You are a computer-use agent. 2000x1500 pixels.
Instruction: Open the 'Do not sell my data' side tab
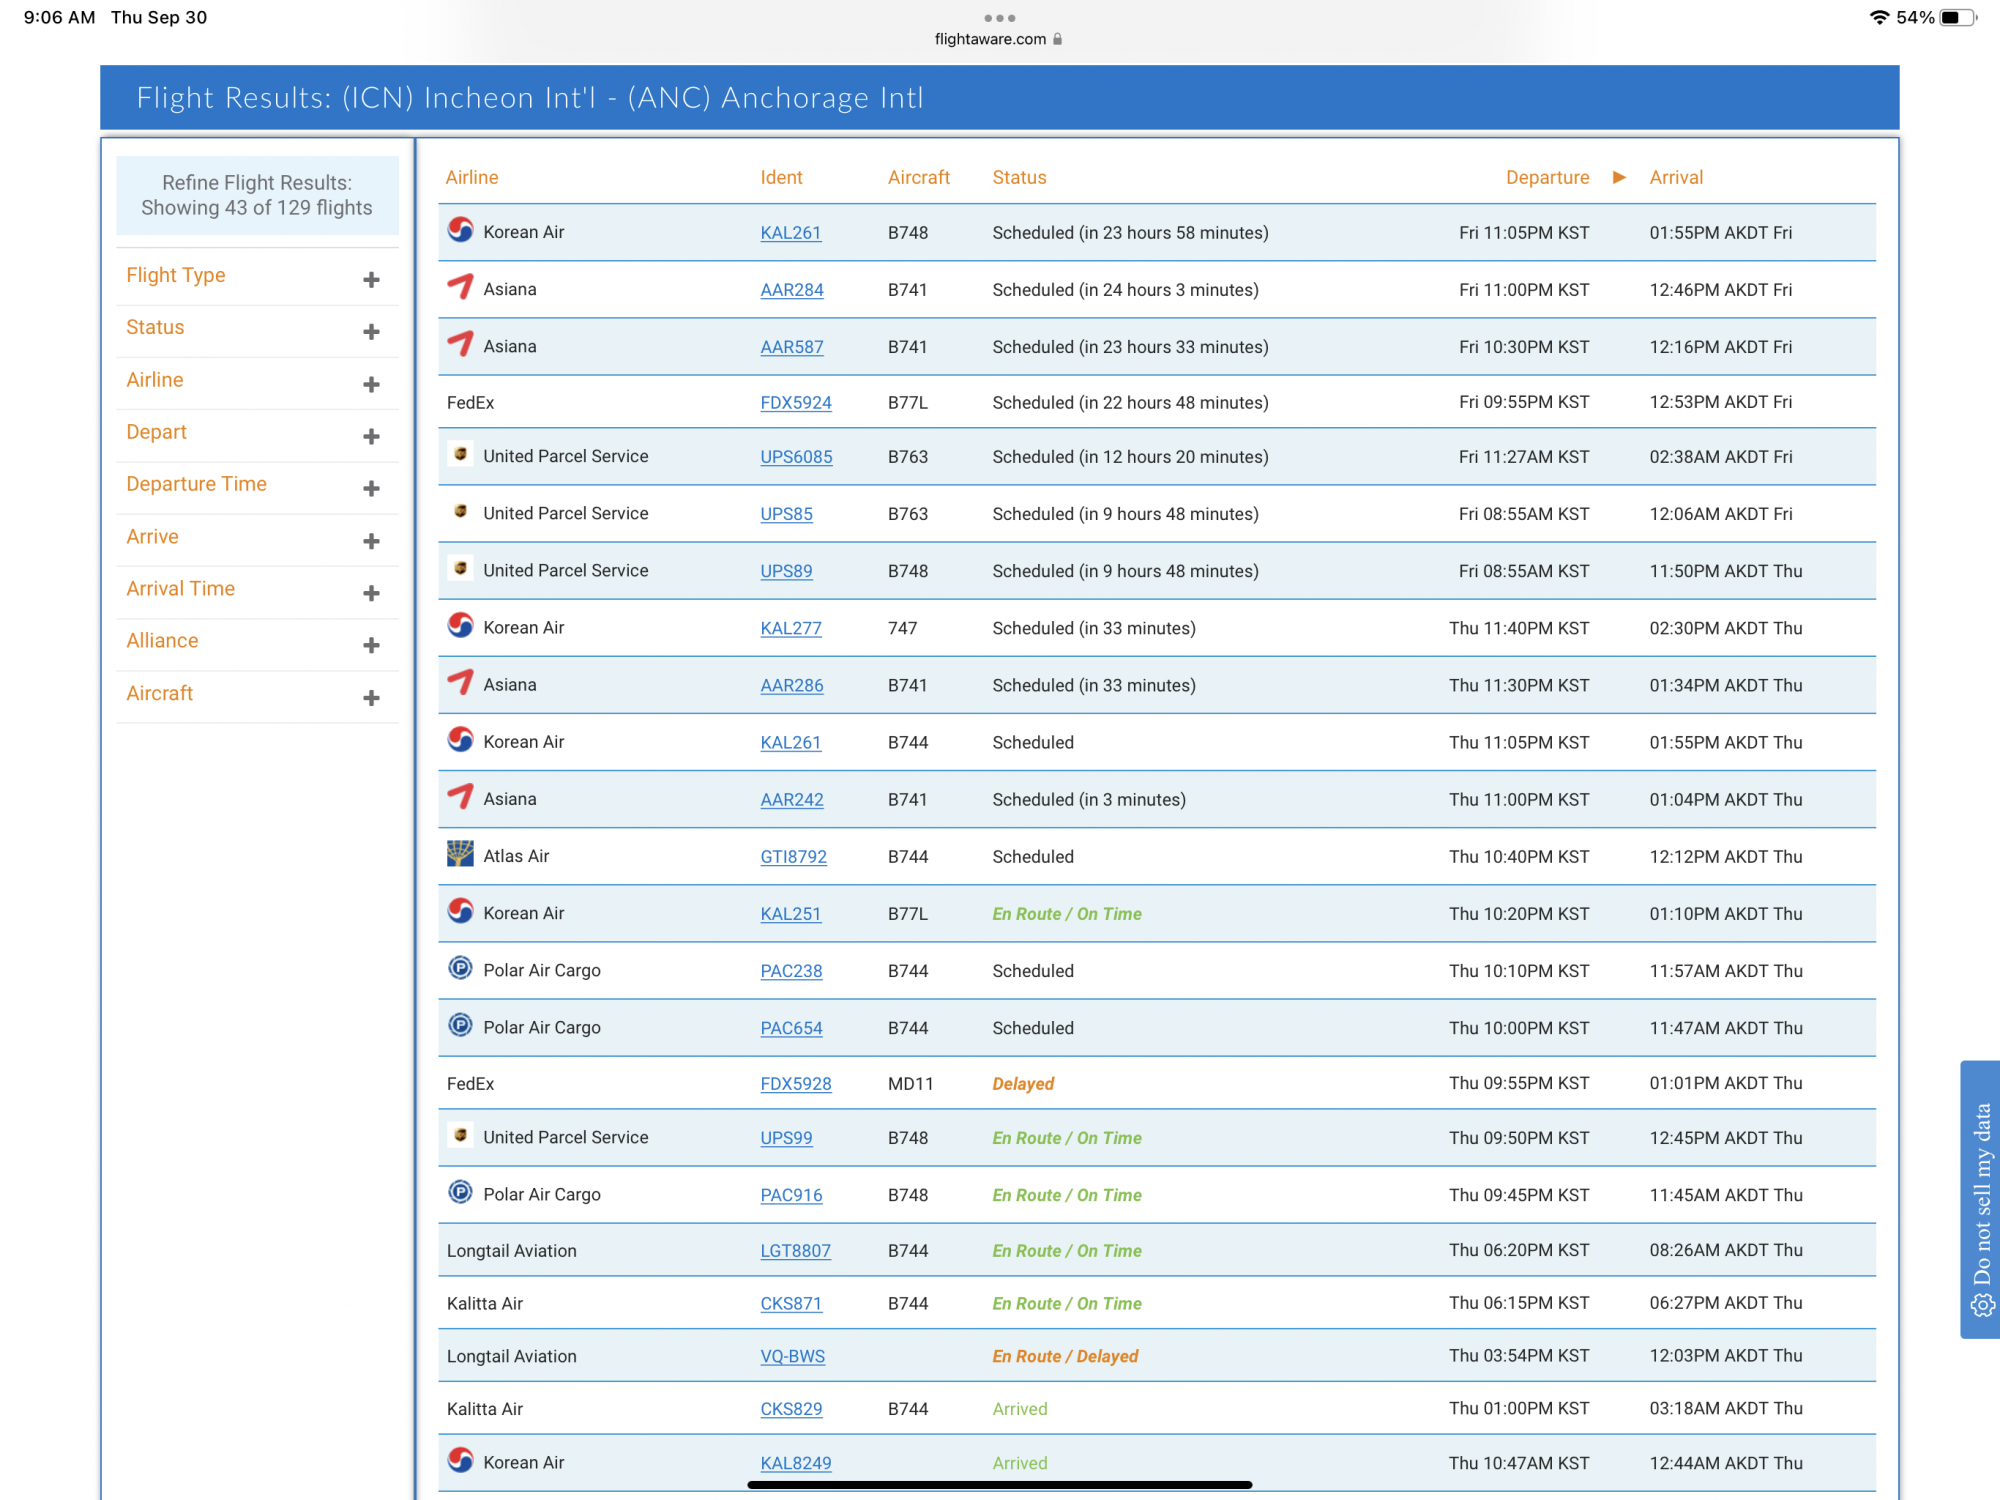click(1980, 1199)
